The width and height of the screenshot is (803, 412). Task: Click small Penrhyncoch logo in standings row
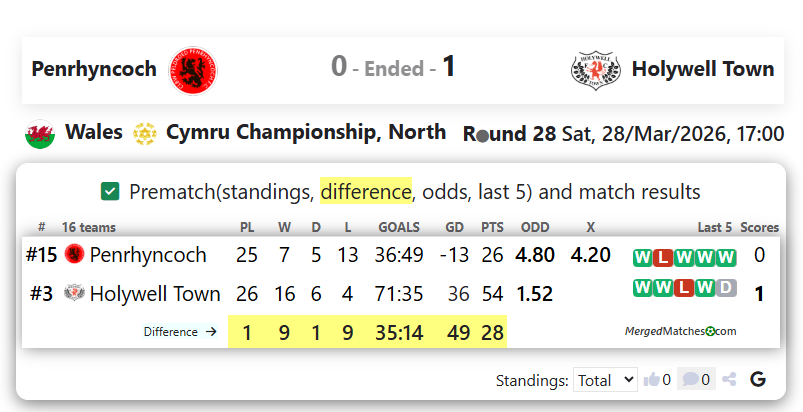point(73,255)
